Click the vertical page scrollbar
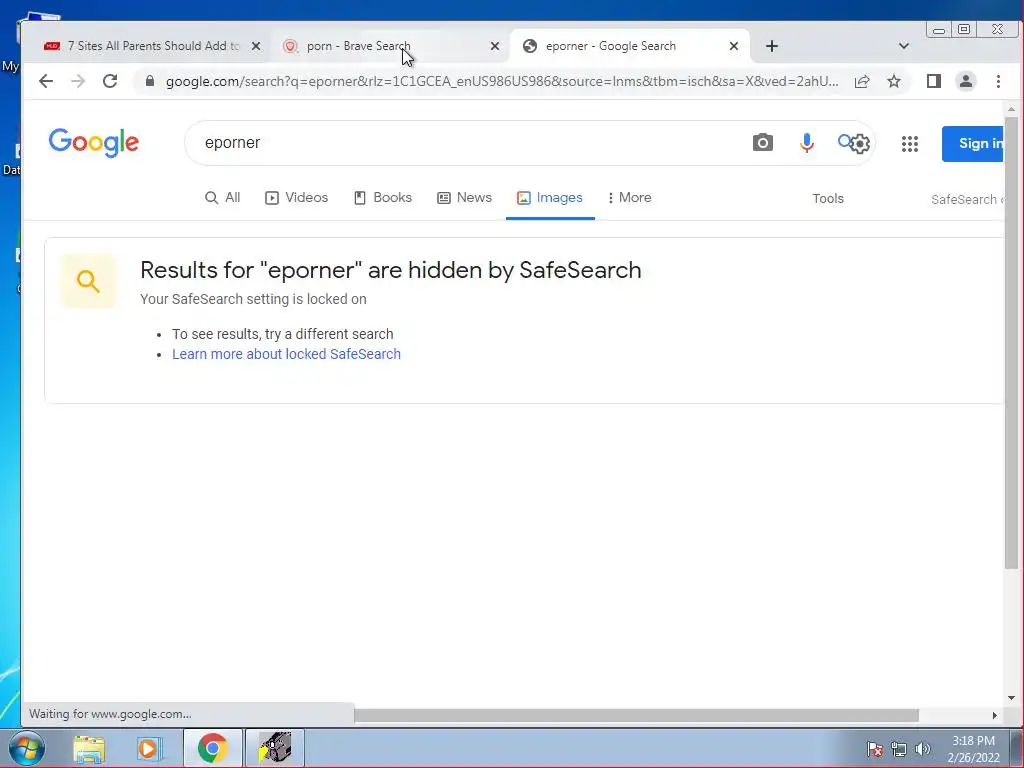Image resolution: width=1024 pixels, height=768 pixels. tap(1011, 343)
